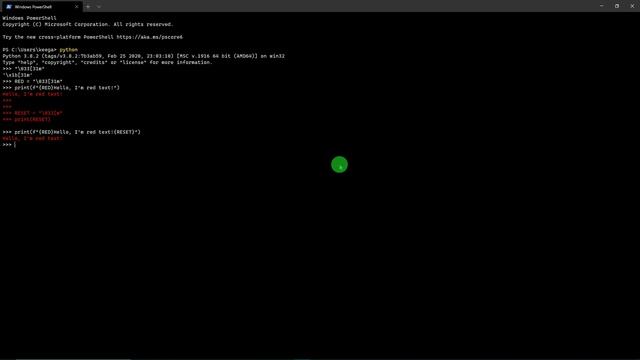Click the PowerShell icon in the tab
Image resolution: width=640 pixels, height=360 pixels.
point(9,7)
